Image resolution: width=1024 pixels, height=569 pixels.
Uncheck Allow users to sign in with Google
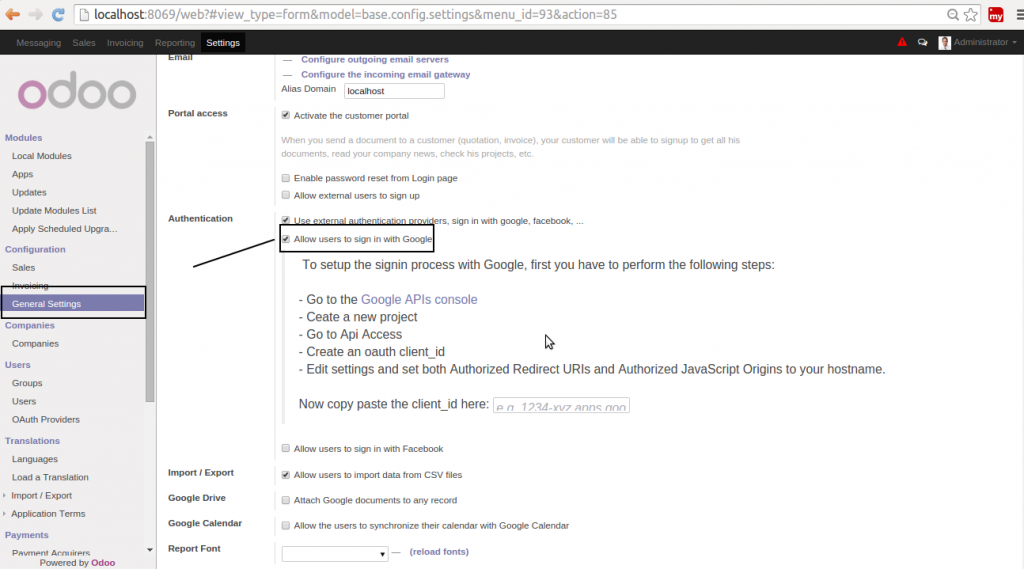285,239
